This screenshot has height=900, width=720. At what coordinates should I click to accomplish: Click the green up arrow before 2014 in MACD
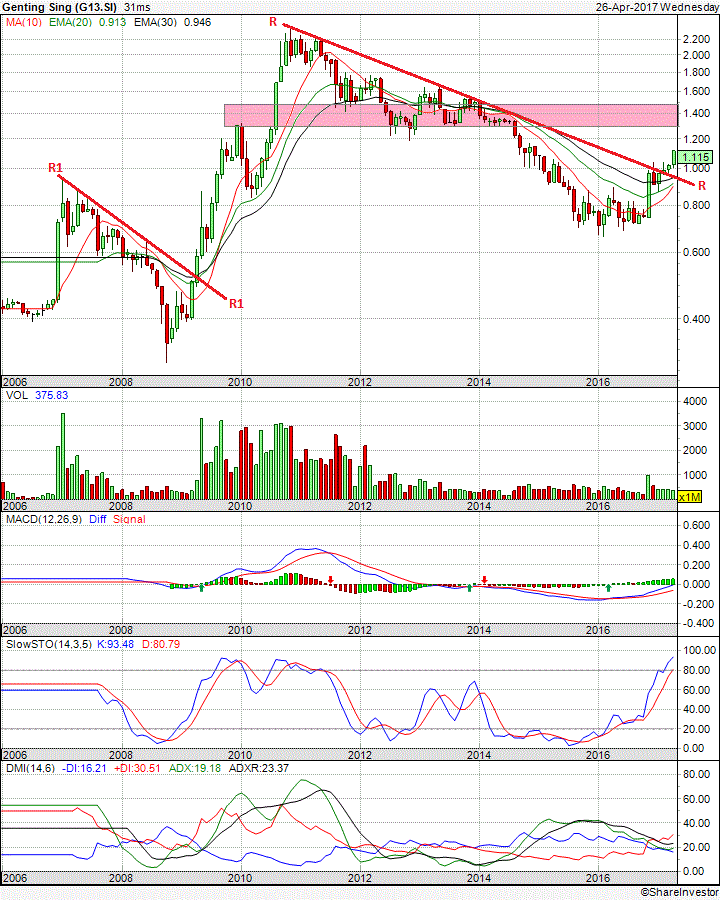pos(470,588)
